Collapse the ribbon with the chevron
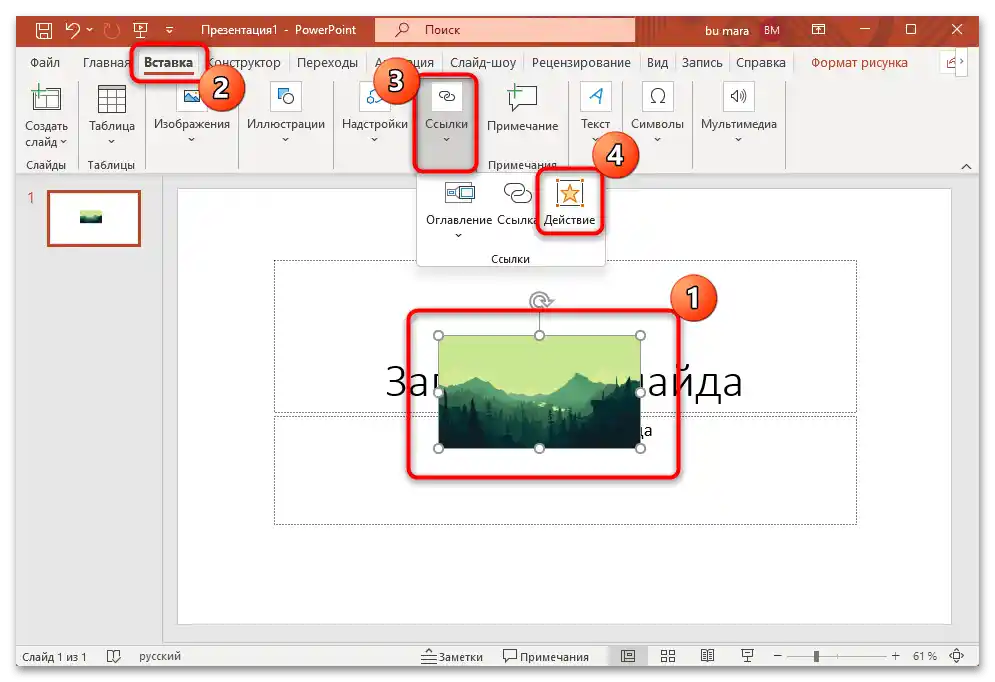This screenshot has height=682, width=995. (x=966, y=167)
